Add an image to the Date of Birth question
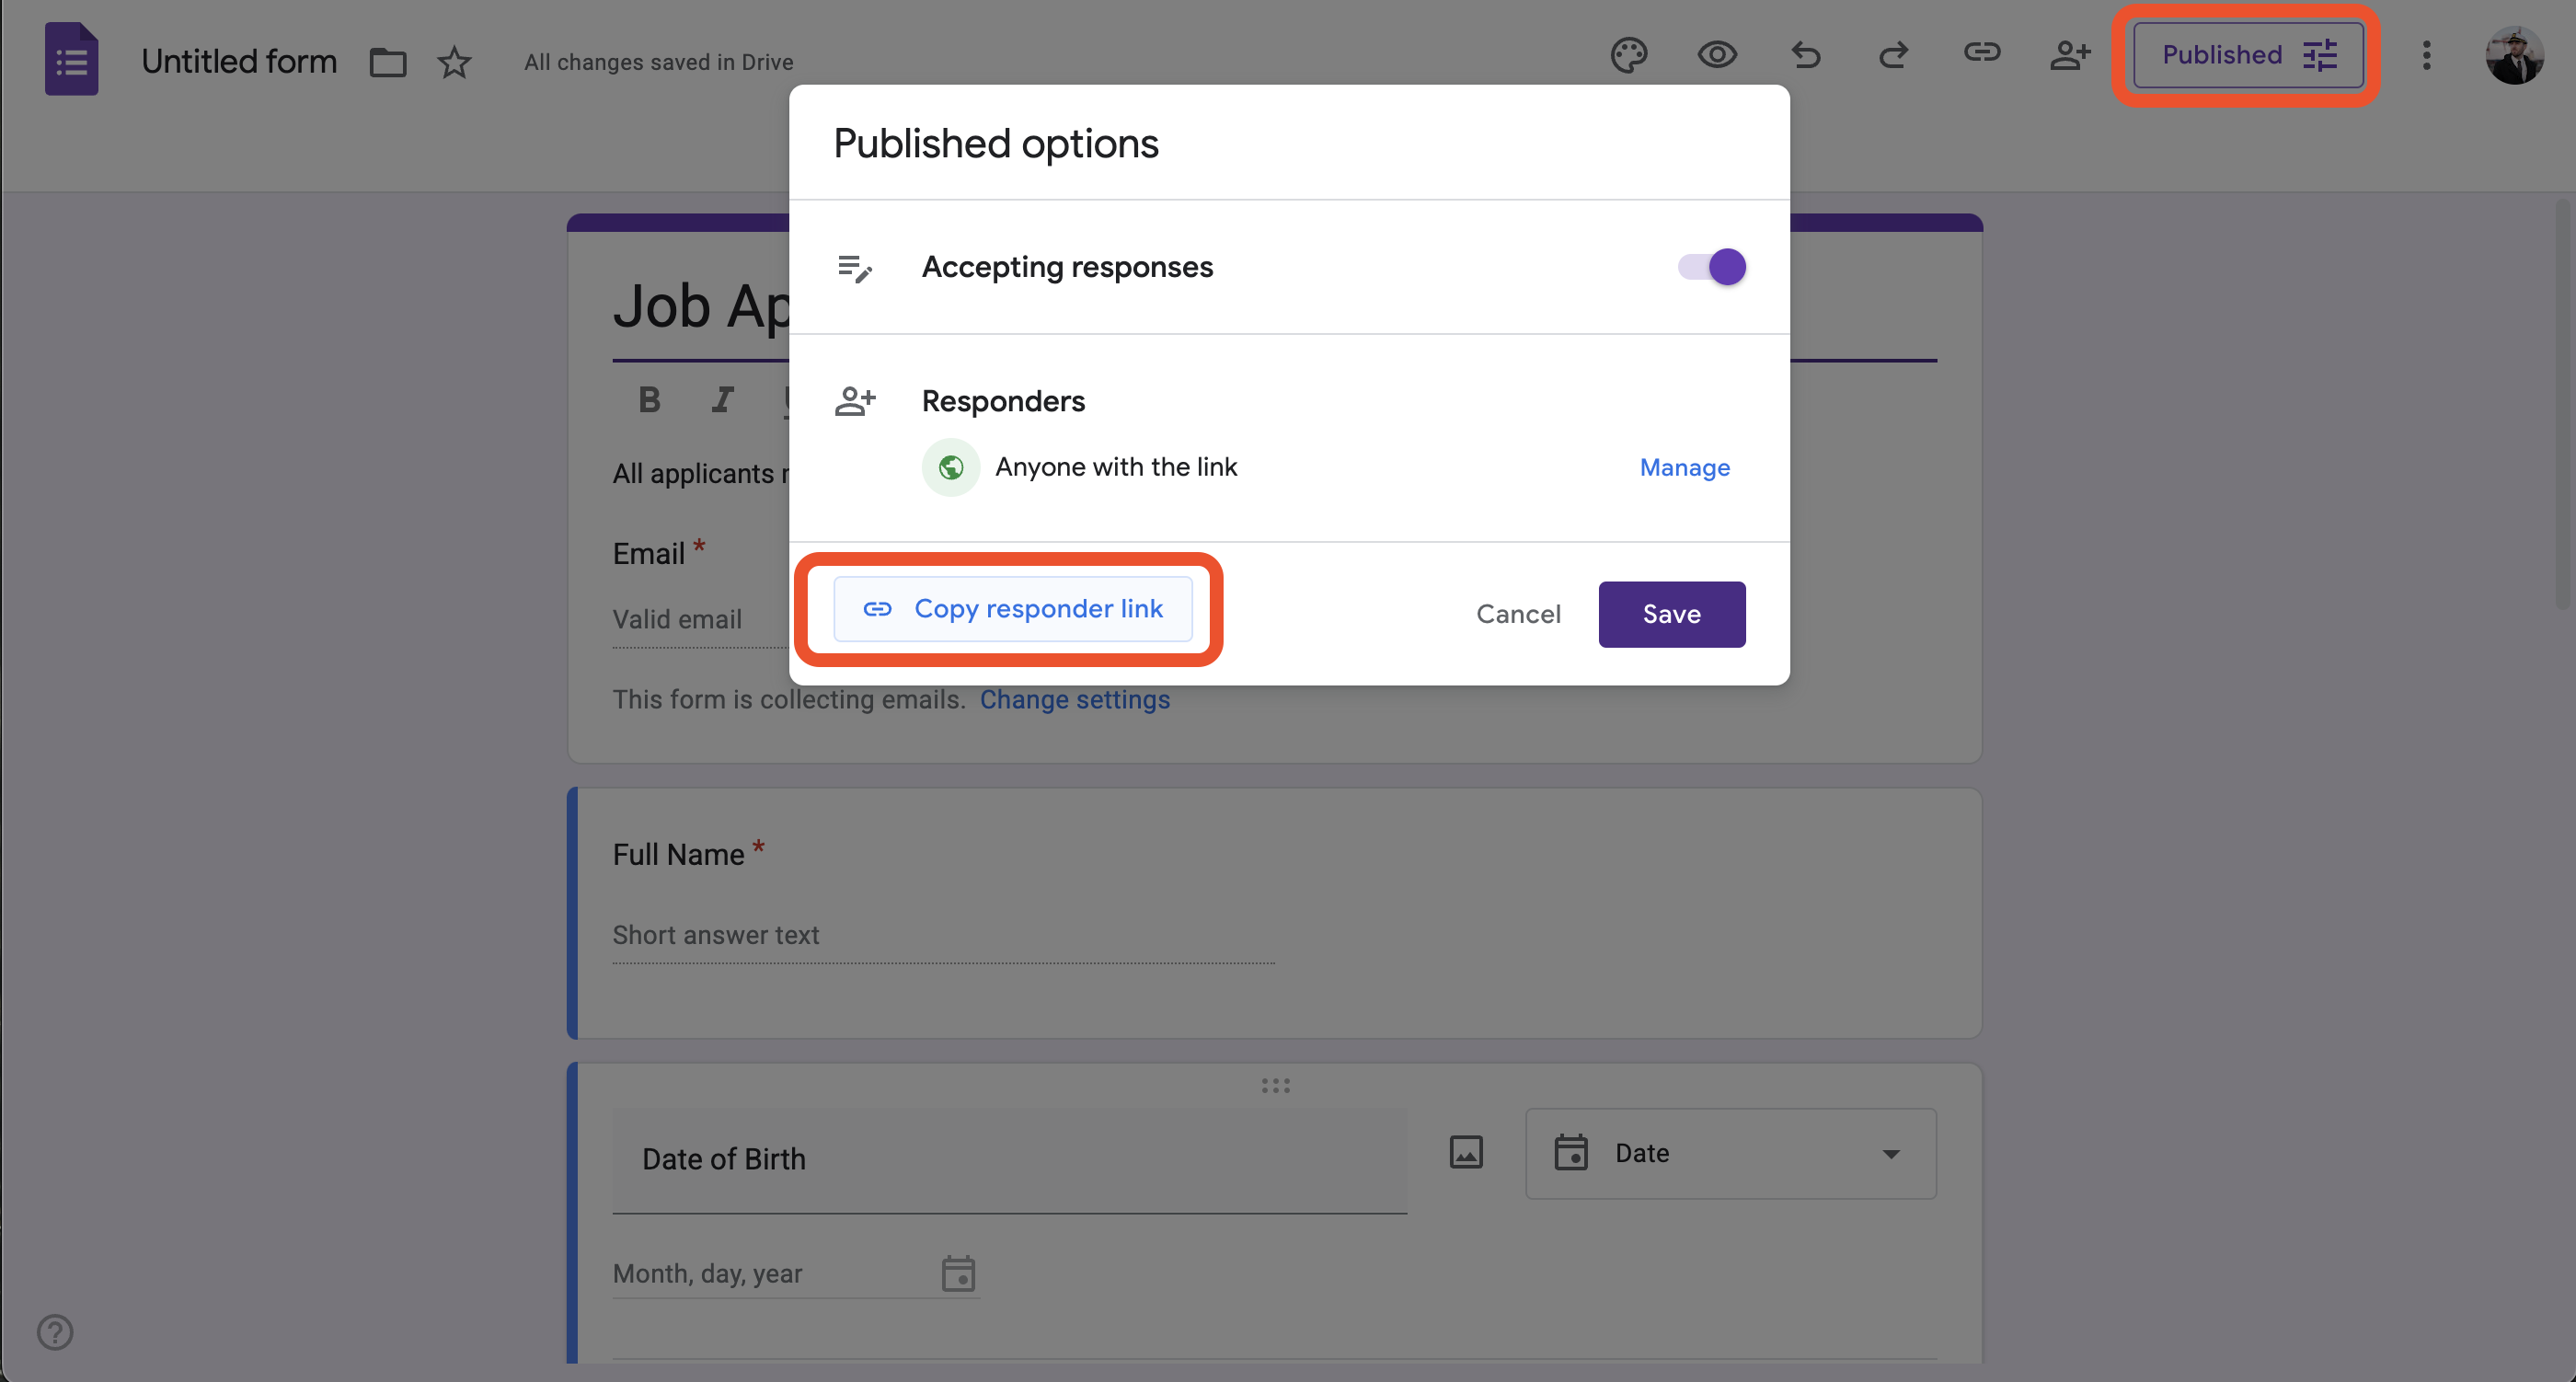Screen dimensions: 2576x1382 point(1465,1152)
